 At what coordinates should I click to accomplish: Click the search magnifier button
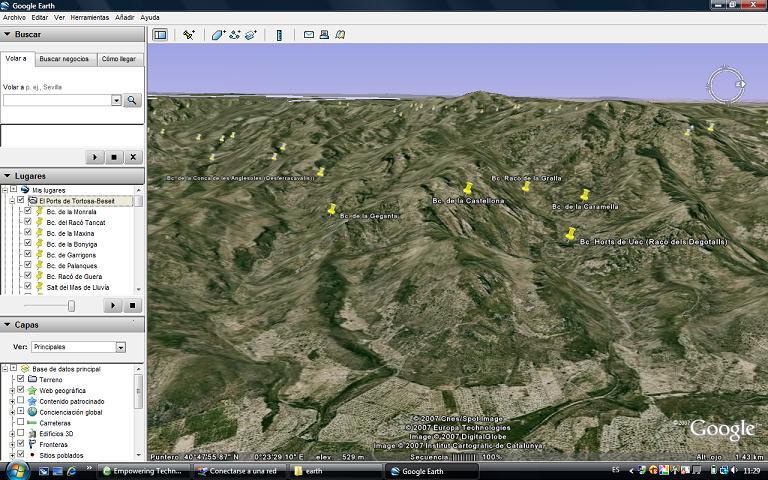pyautogui.click(x=132, y=100)
